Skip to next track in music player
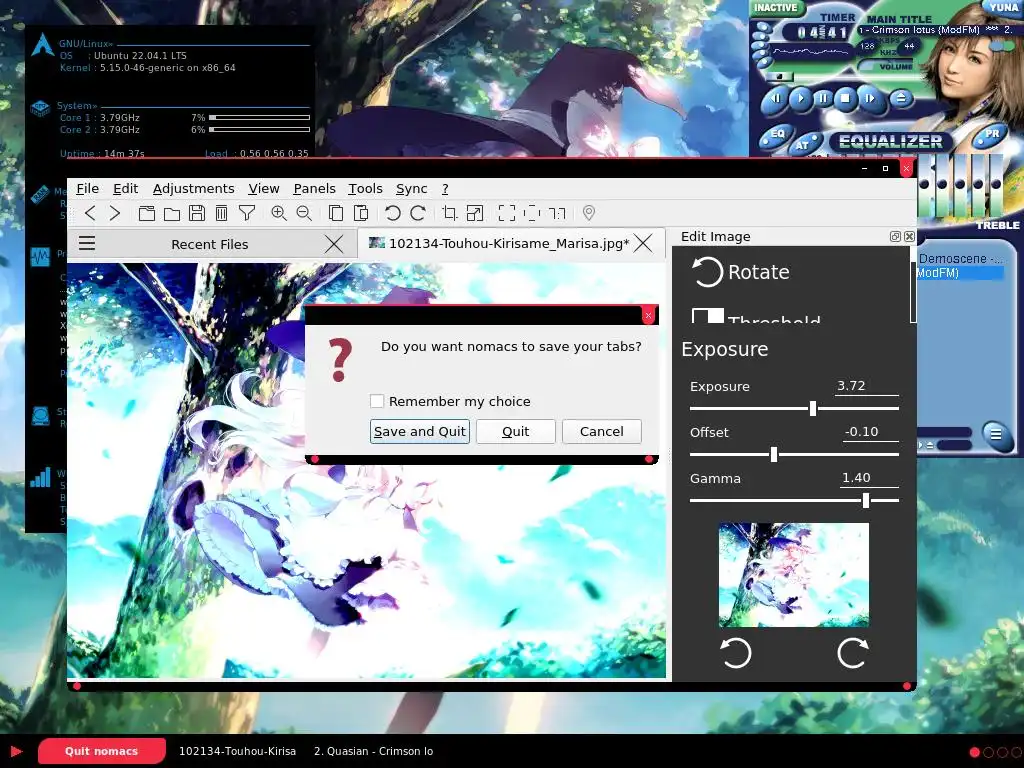Image resolution: width=1024 pixels, height=768 pixels. pos(870,99)
